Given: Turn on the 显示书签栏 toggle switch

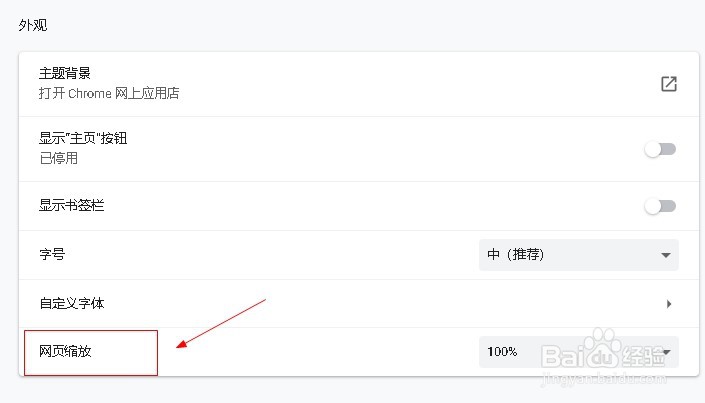Looking at the screenshot, I should [x=660, y=206].
